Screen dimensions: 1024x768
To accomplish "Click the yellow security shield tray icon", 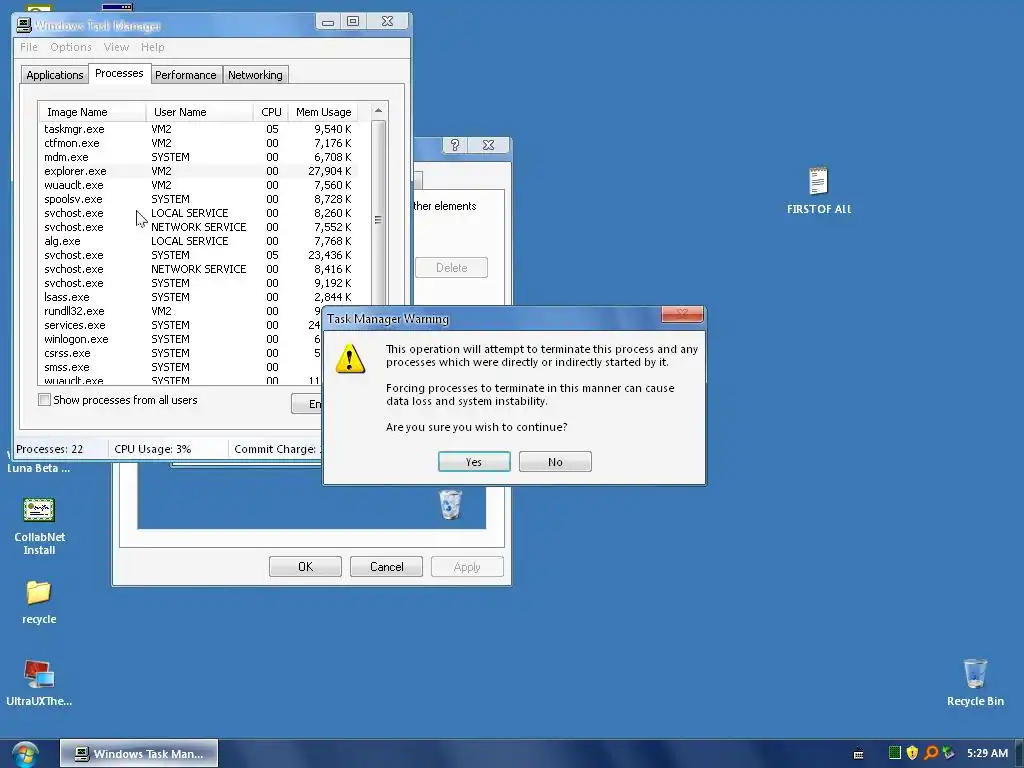I will click(912, 753).
